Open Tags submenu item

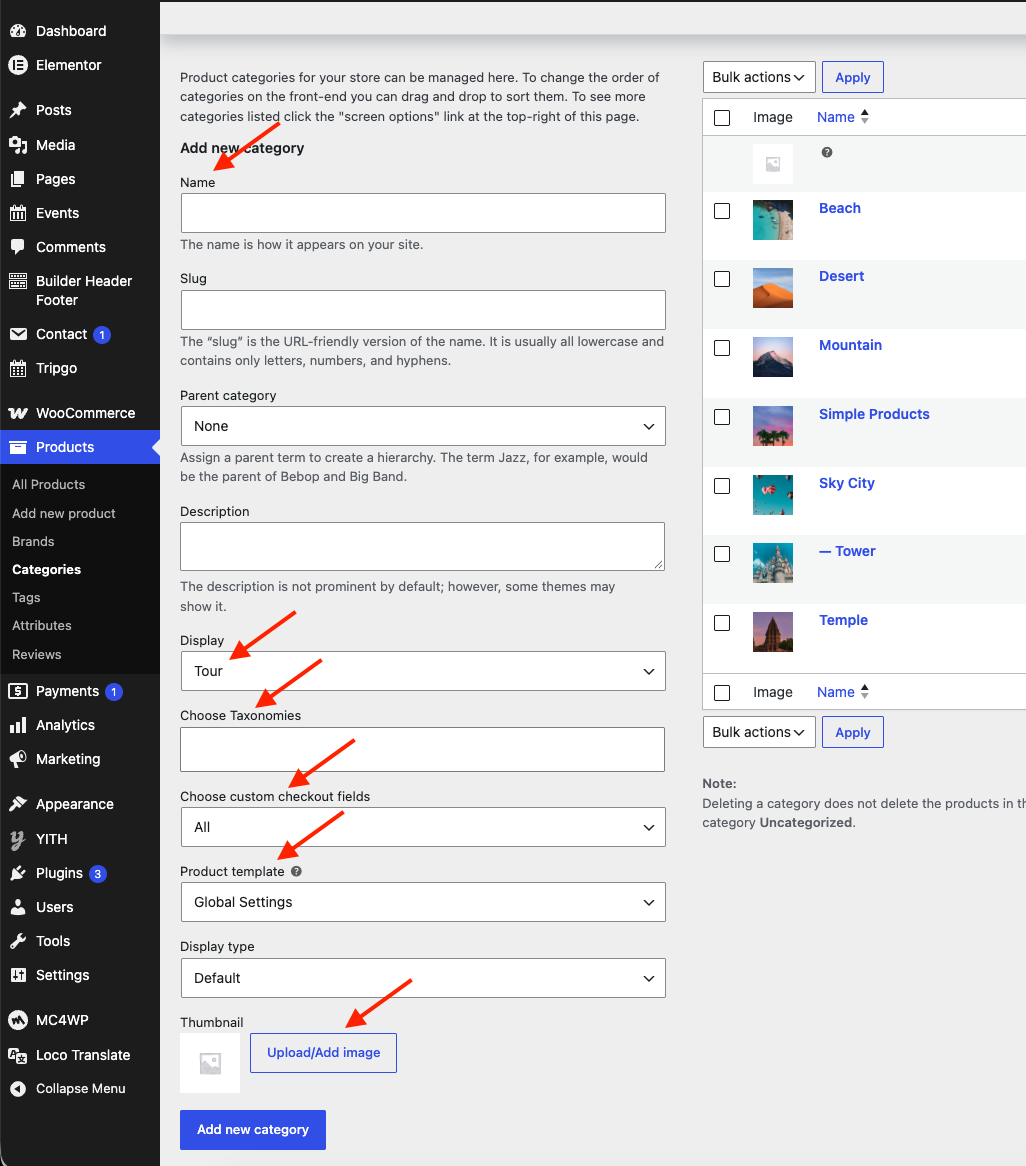point(26,598)
